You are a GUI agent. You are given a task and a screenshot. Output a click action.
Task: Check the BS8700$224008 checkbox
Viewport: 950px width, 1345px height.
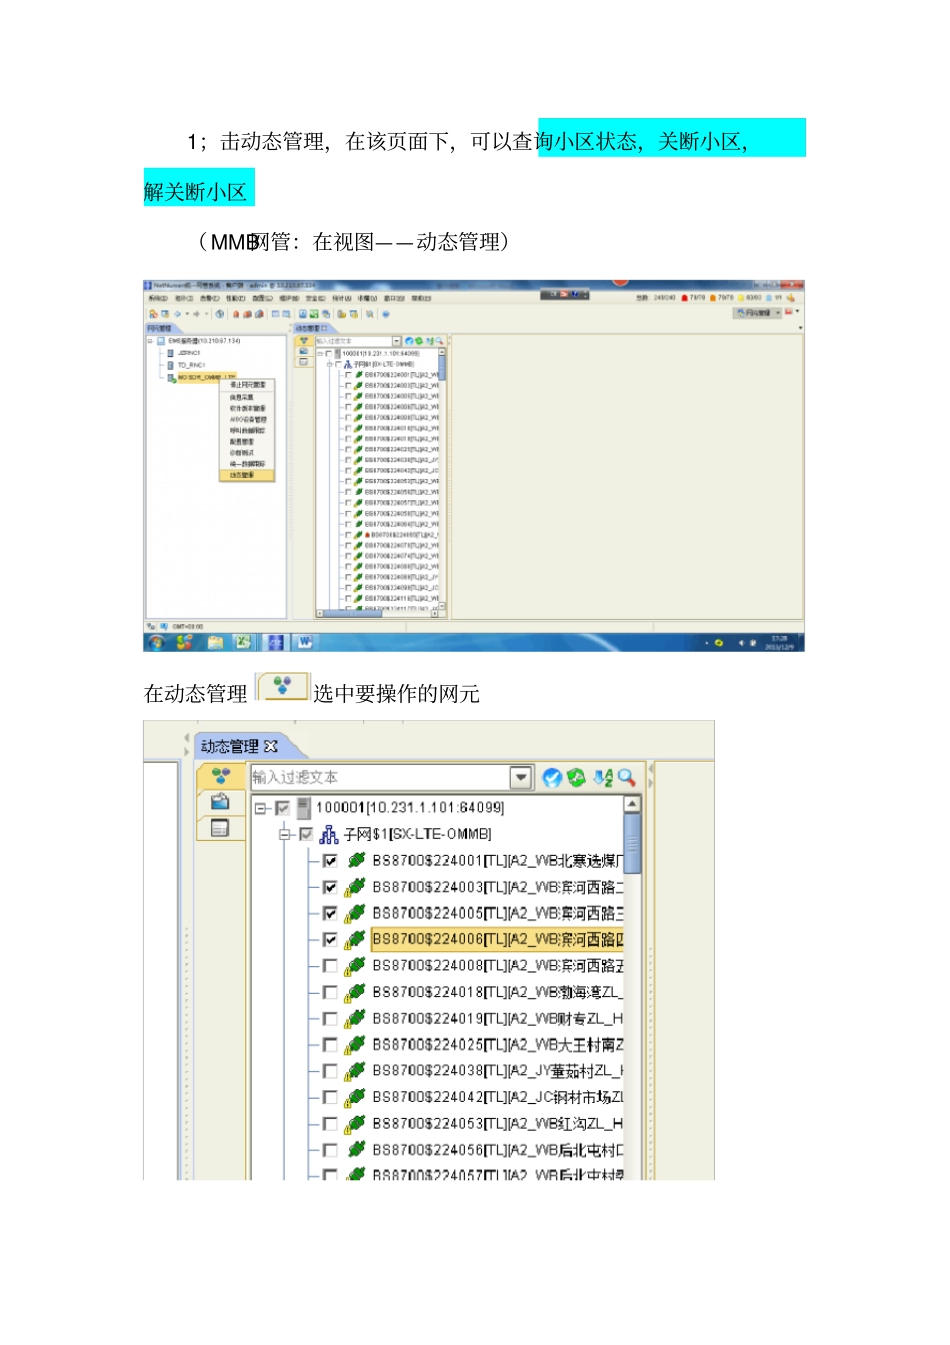point(329,965)
